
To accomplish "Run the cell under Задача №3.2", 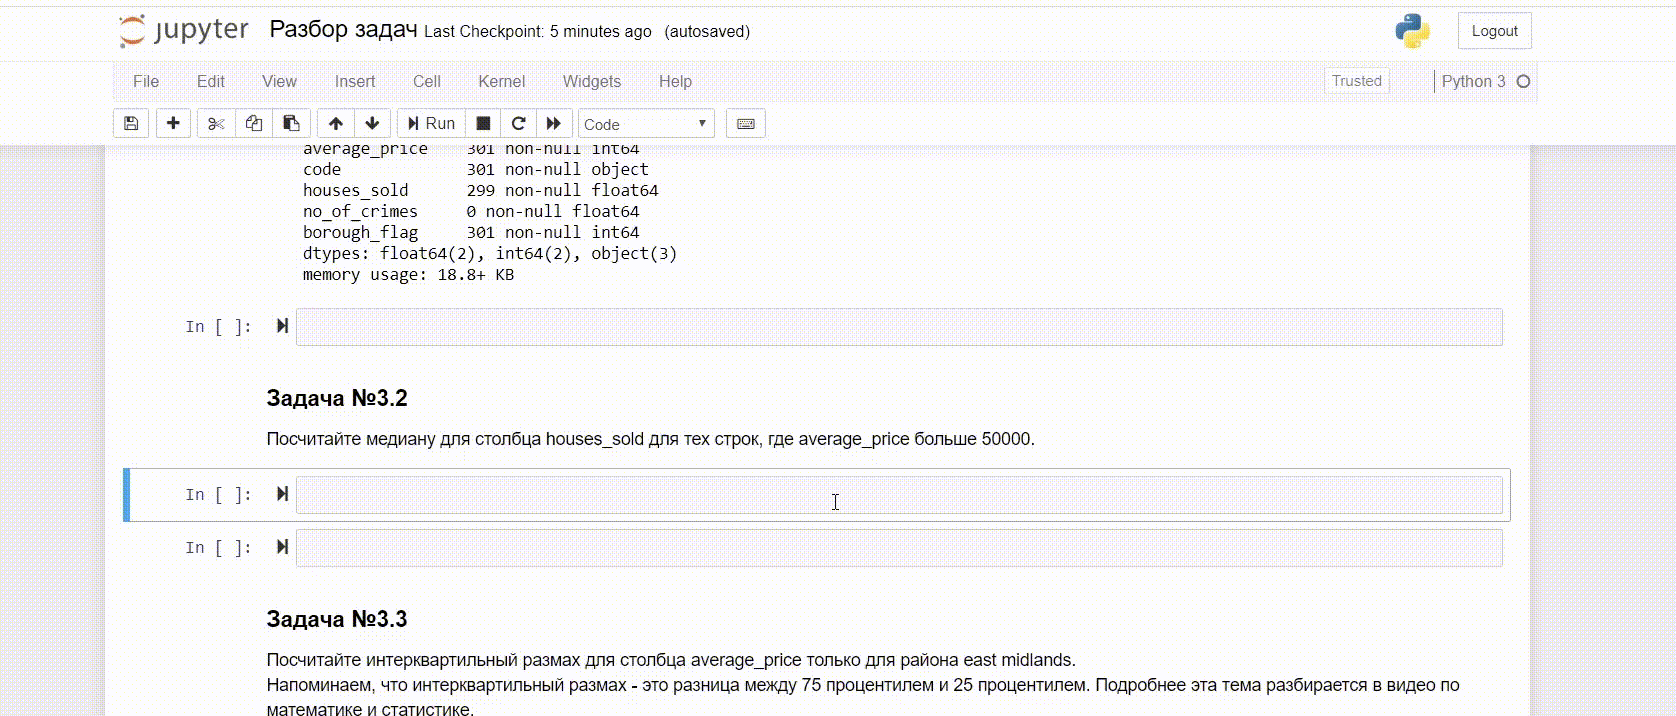I will click(x=282, y=494).
